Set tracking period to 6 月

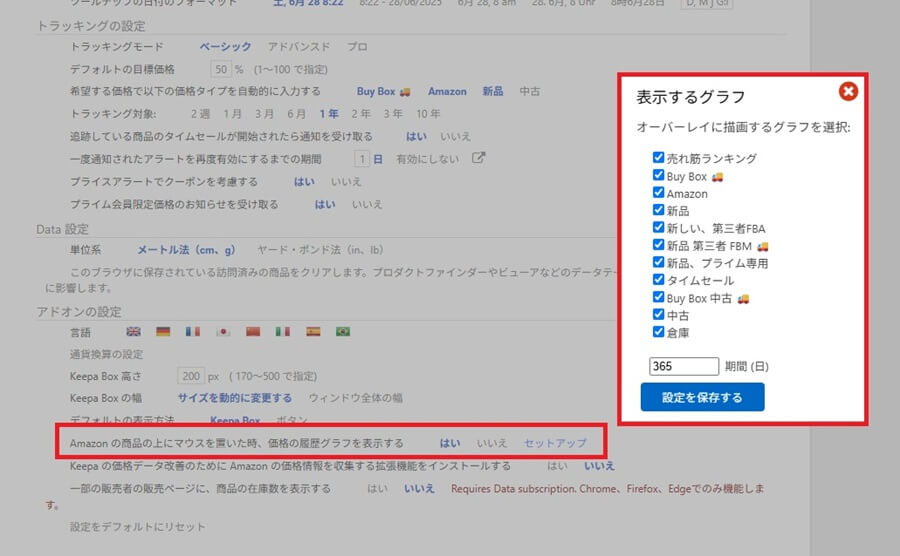(x=297, y=114)
